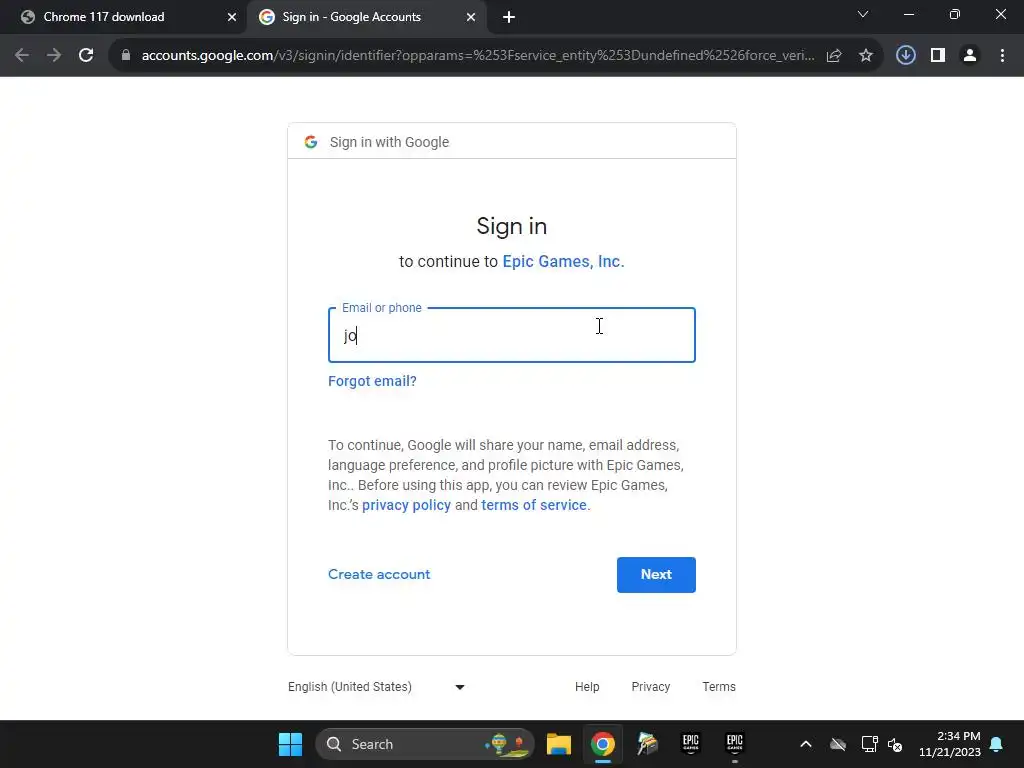This screenshot has width=1024, height=768.
Task: Open the privacy policy link
Action: point(406,505)
